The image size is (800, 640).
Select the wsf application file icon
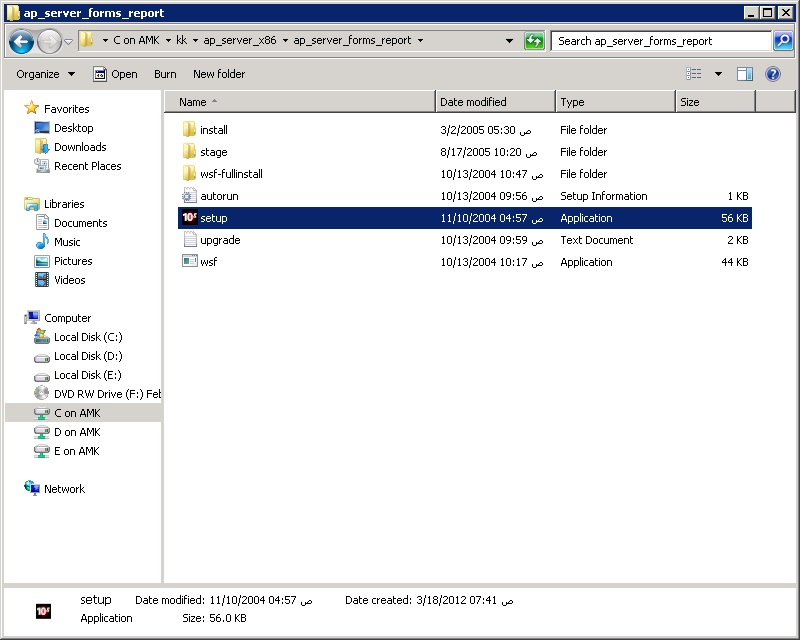(190, 262)
